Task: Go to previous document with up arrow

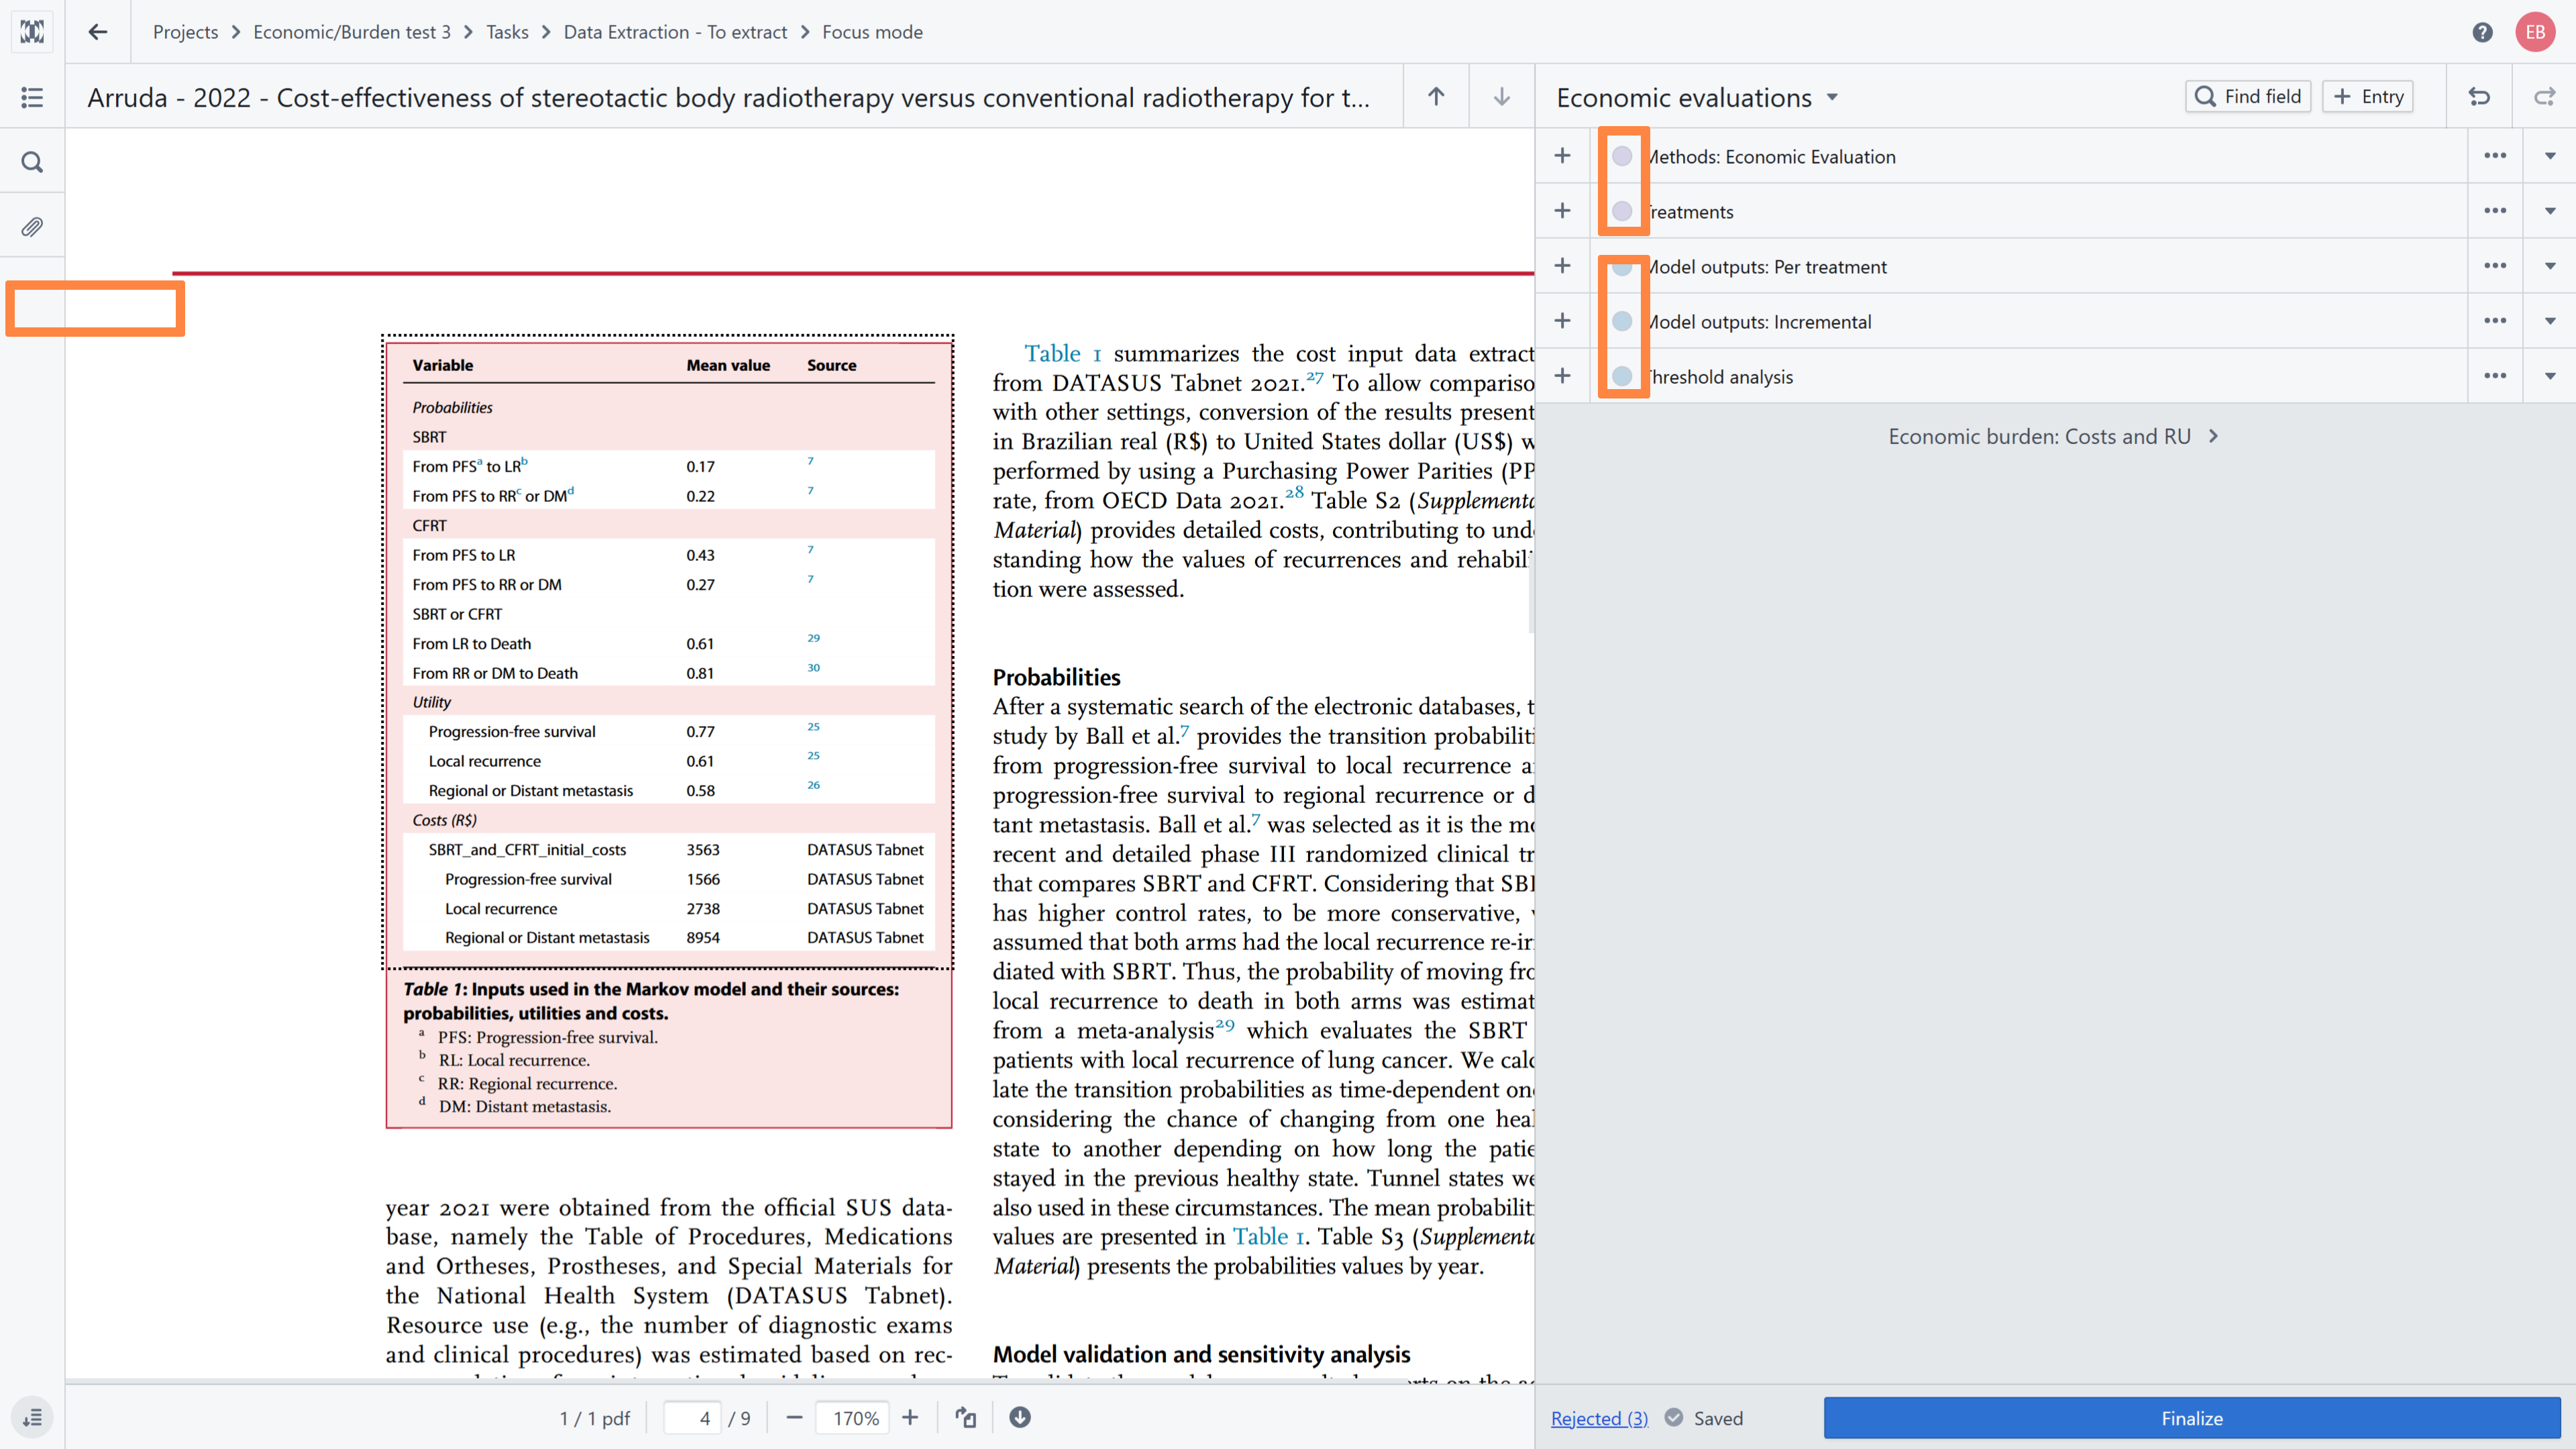Action: (x=1436, y=97)
